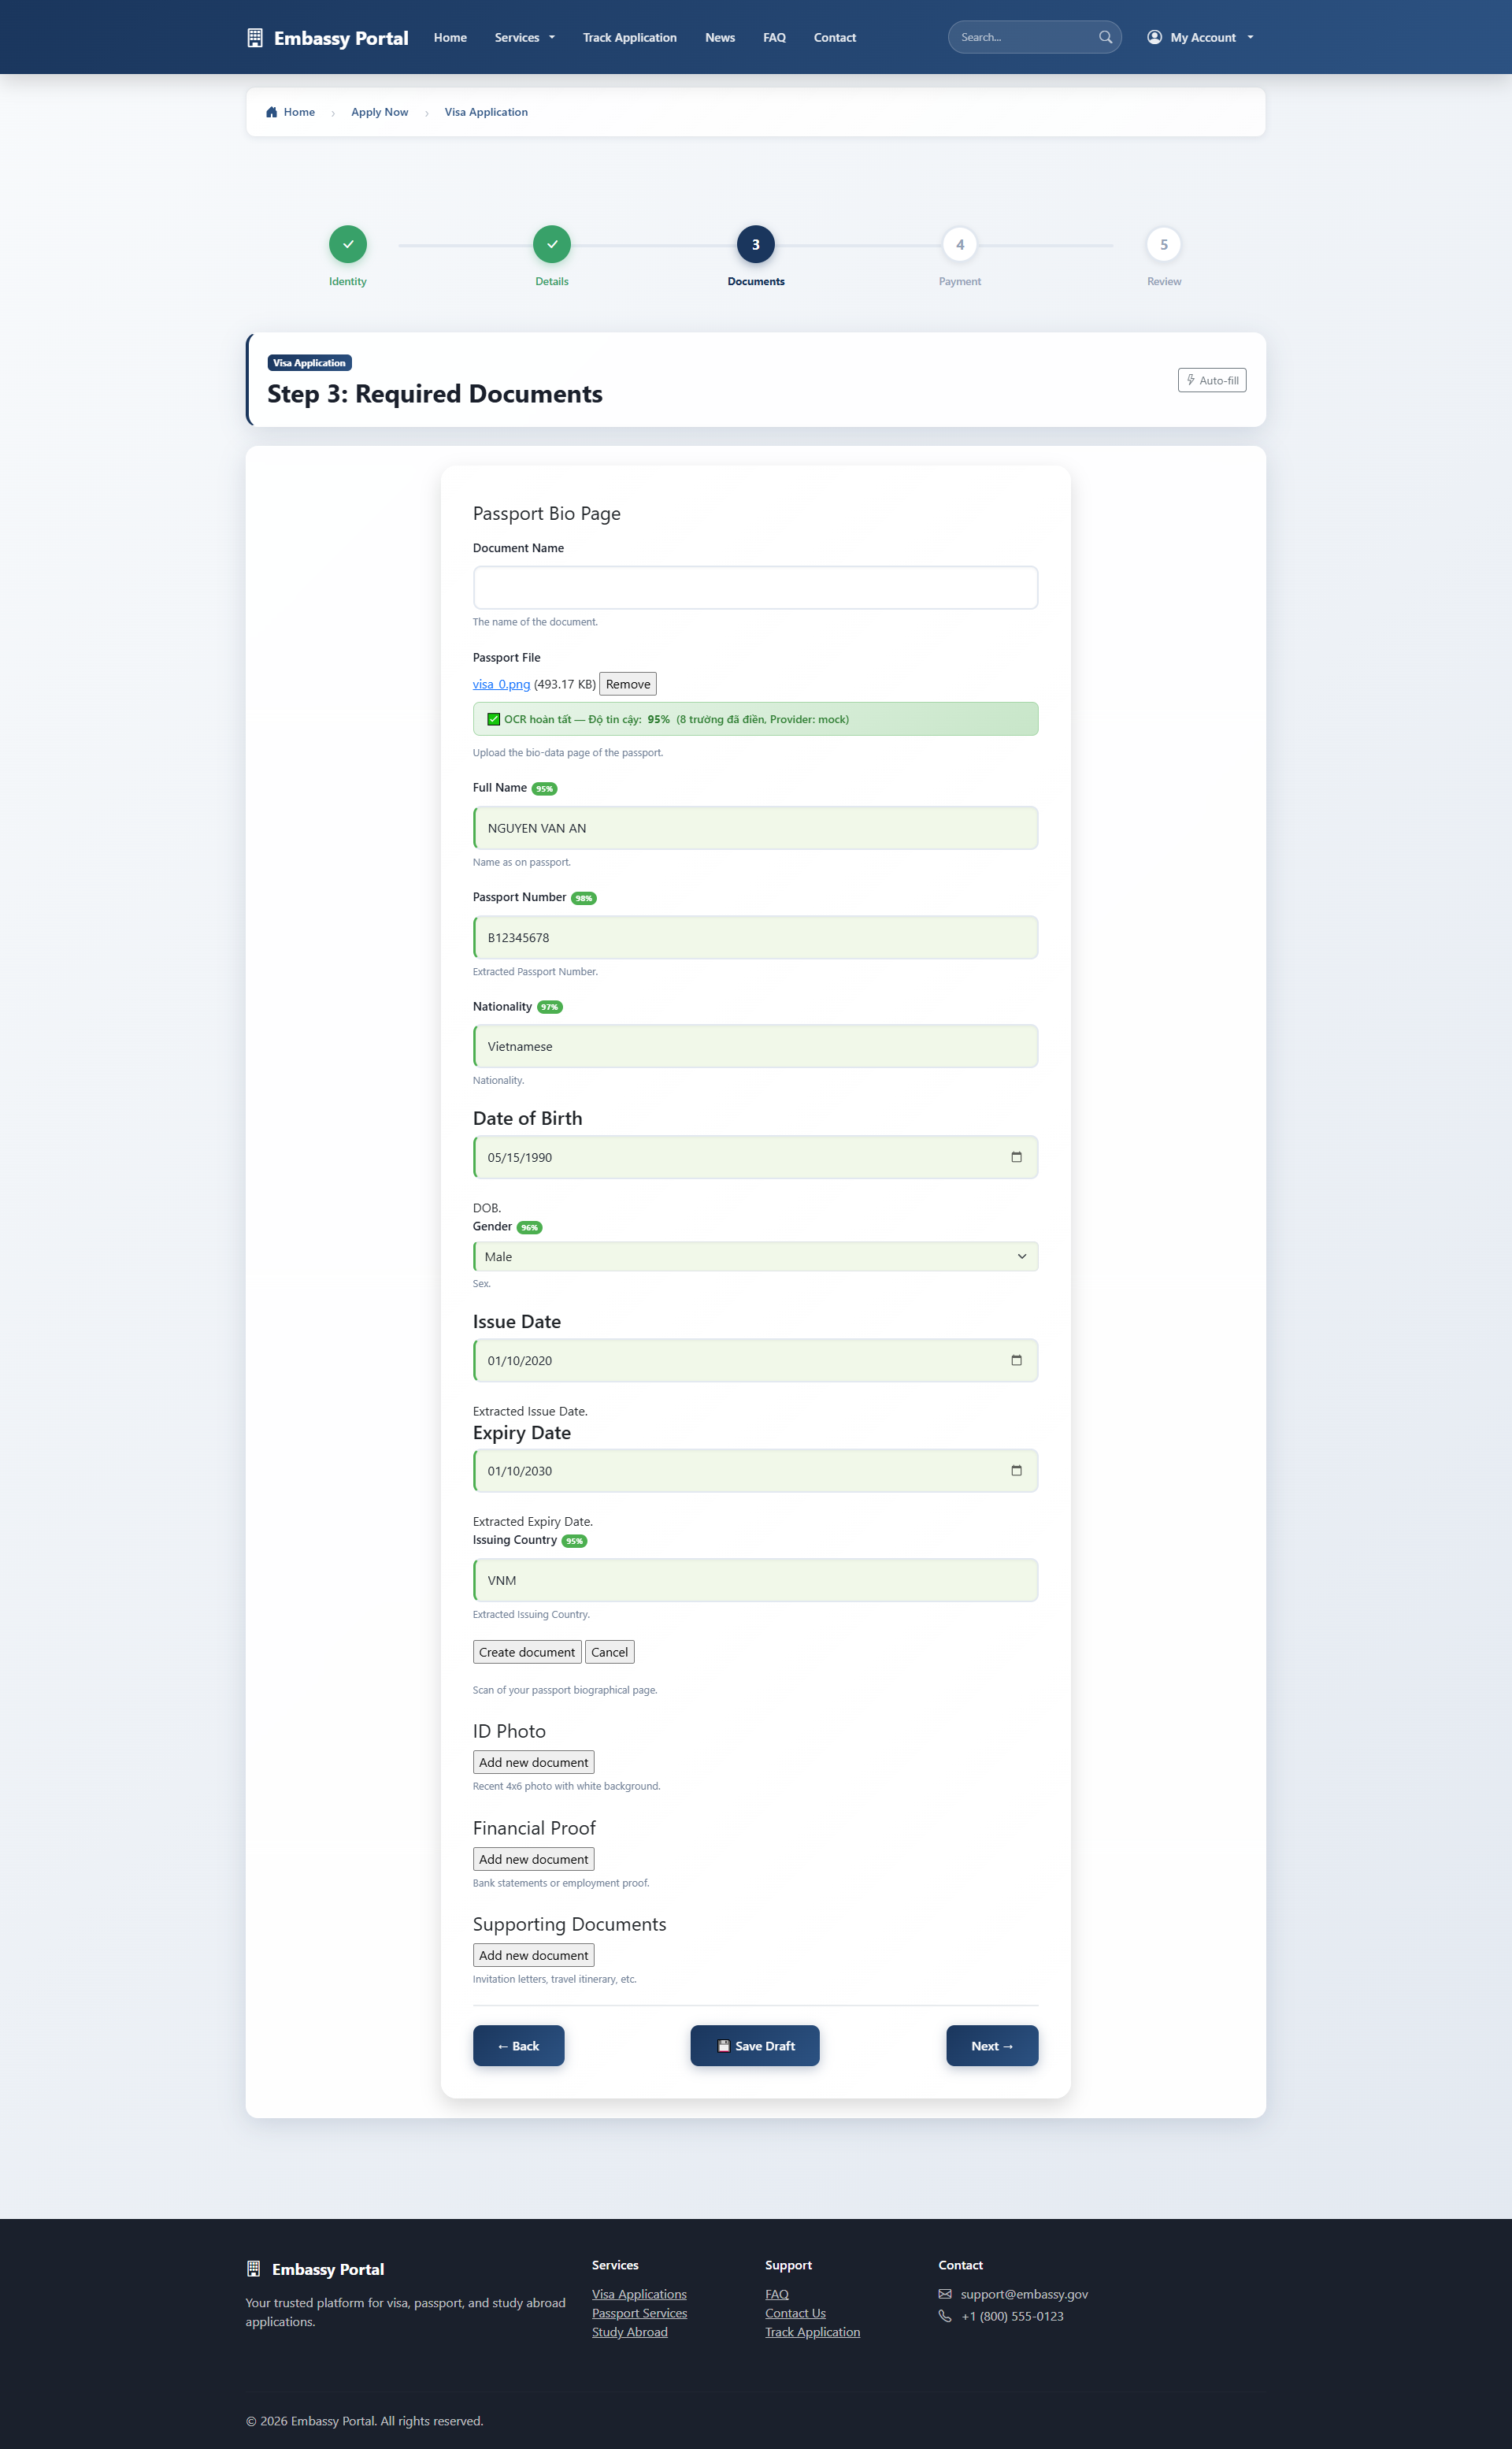Click Save Draft button
1512x2449 pixels.
click(x=755, y=2046)
